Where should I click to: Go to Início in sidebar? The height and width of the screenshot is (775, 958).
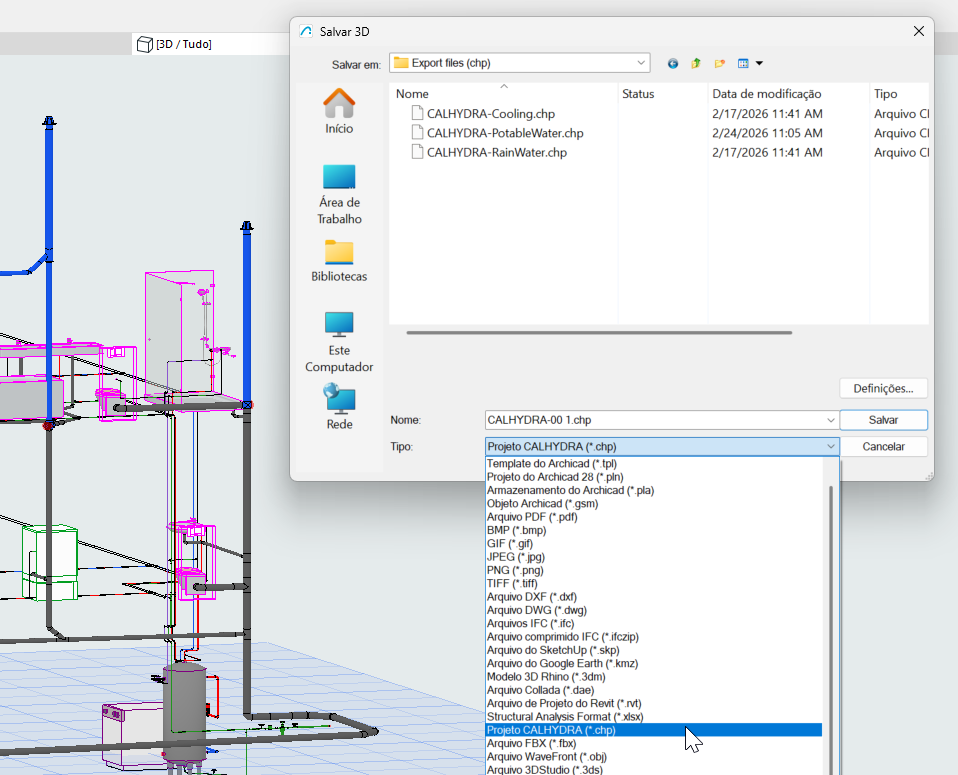[x=339, y=111]
